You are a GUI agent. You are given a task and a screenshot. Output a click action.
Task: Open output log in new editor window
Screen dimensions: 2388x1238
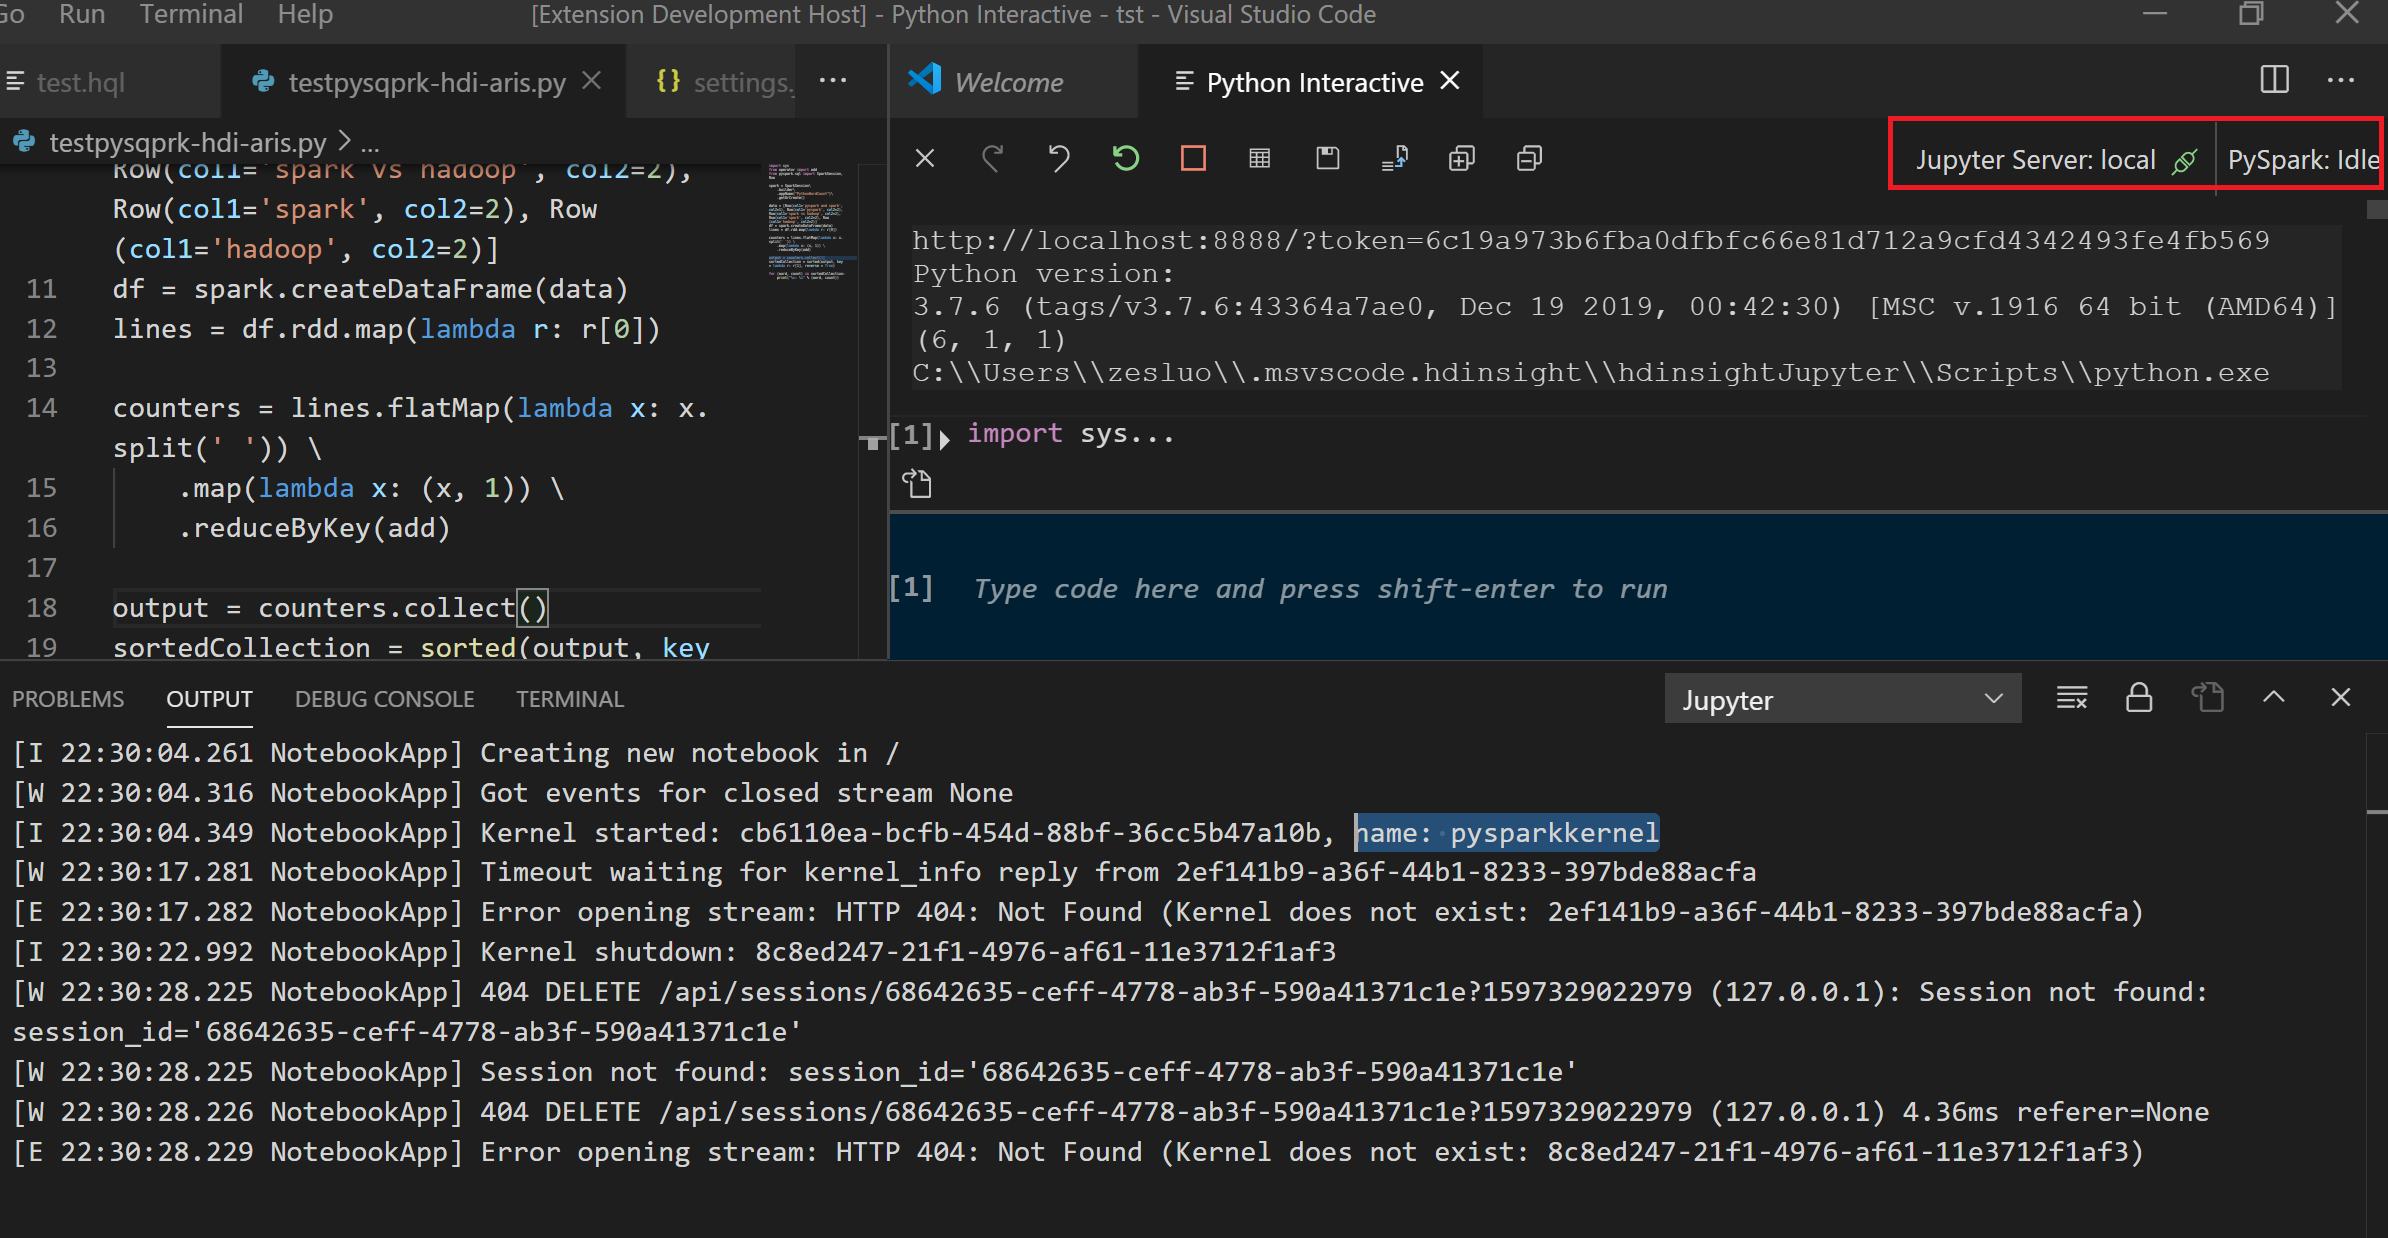click(2208, 698)
